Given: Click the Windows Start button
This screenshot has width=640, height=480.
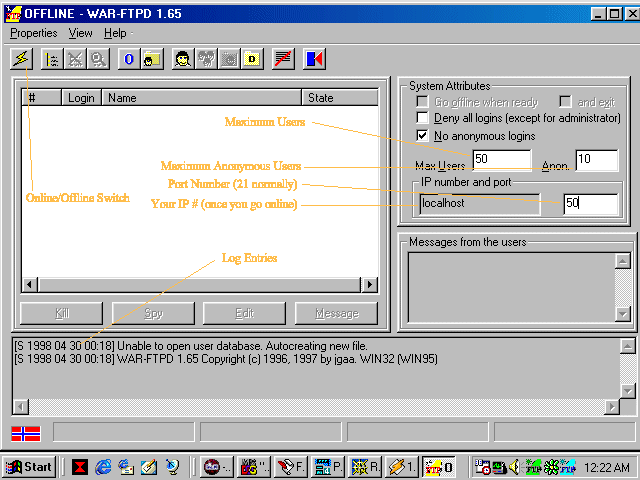Looking at the screenshot, I should click(29, 467).
